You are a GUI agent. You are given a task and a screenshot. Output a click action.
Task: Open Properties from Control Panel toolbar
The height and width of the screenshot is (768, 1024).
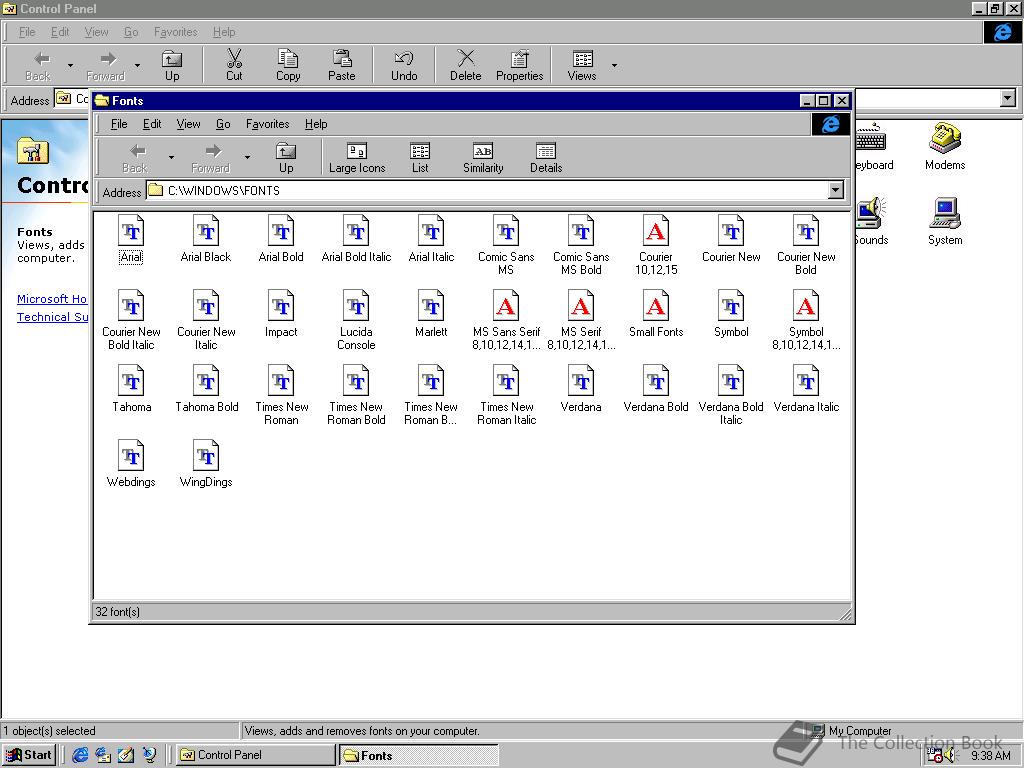[x=519, y=65]
